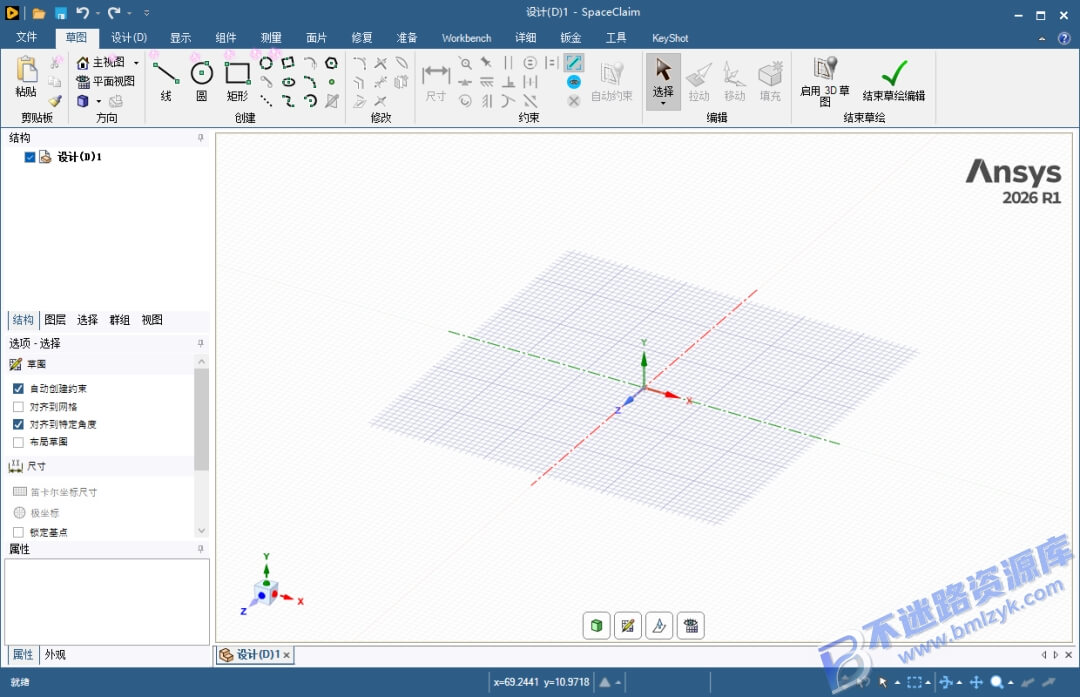This screenshot has width=1080, height=697.
Task: Click the sketch mode pencil button in viewport
Action: (627, 625)
